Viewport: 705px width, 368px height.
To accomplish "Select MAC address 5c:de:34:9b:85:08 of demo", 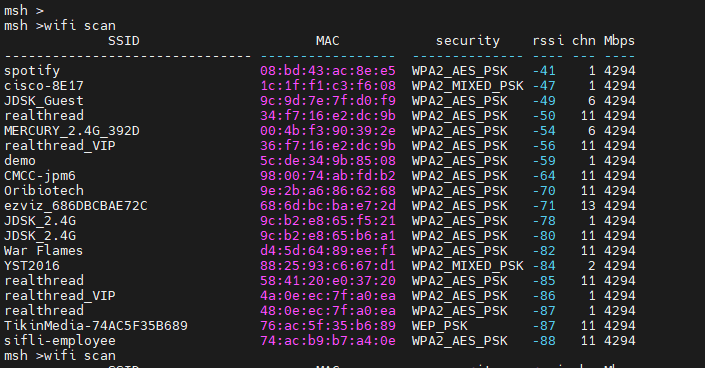I will point(328,161).
